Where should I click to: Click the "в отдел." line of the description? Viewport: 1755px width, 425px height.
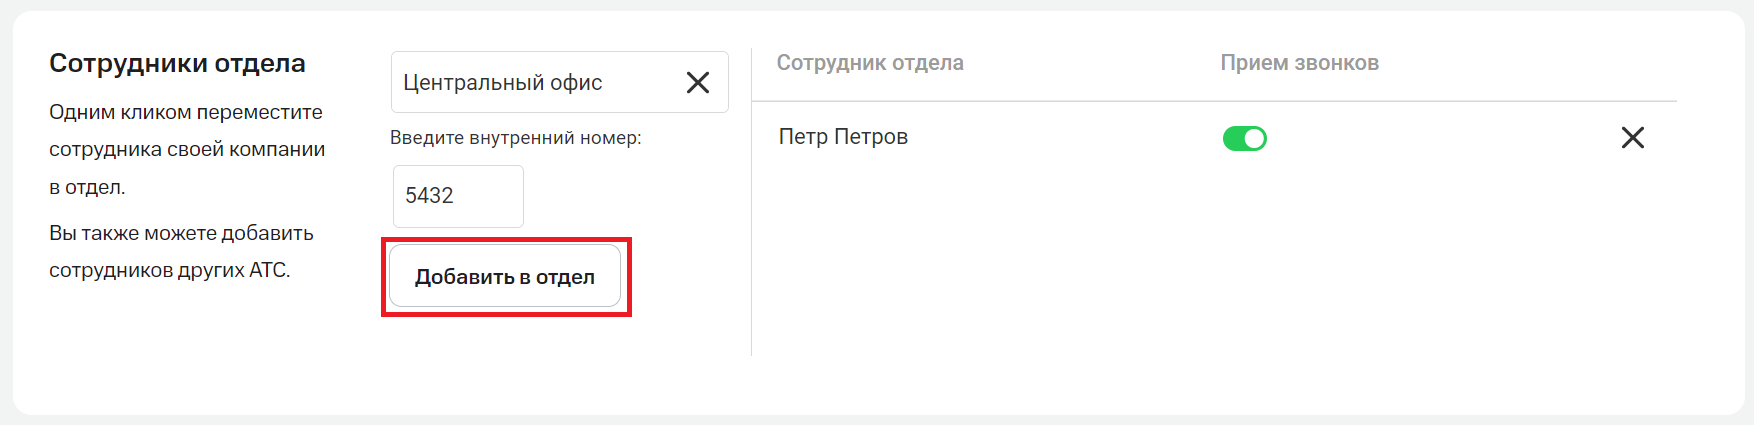(87, 187)
